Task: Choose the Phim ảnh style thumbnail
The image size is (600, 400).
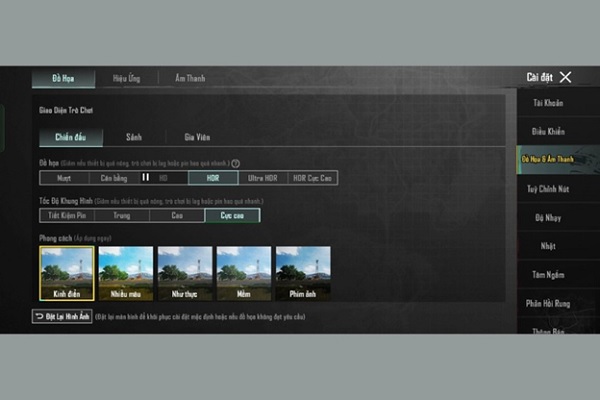Action: tap(303, 273)
